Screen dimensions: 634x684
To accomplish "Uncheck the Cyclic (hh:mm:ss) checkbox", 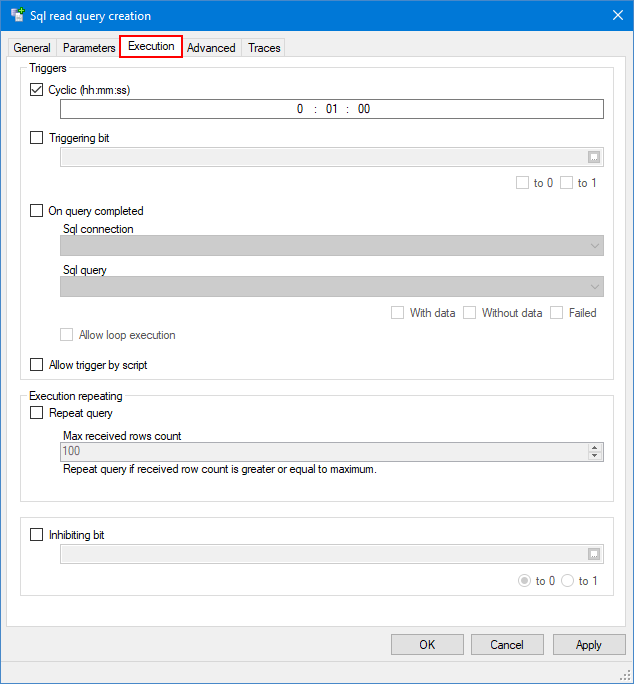I will point(37,90).
